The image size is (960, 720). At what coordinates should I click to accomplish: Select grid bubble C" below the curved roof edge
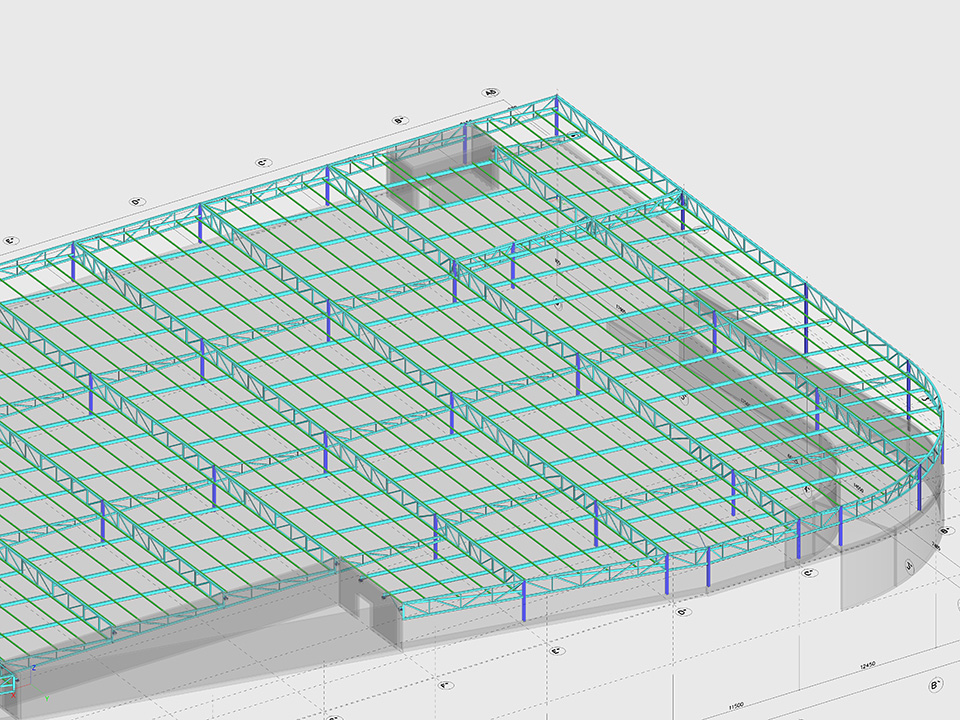[809, 573]
